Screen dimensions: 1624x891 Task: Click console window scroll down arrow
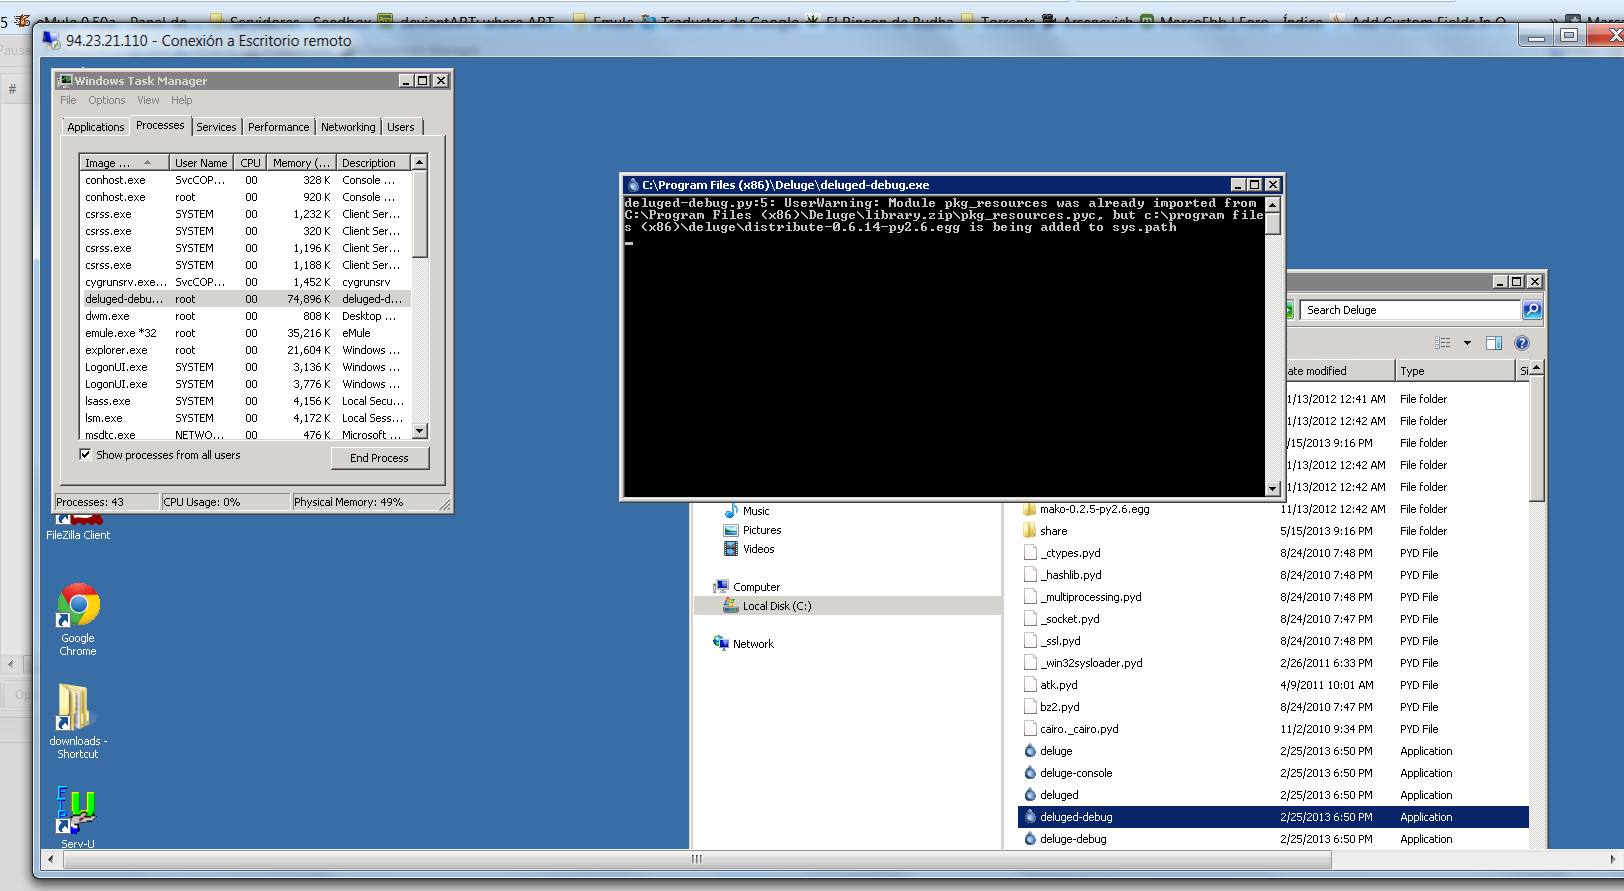click(1273, 489)
